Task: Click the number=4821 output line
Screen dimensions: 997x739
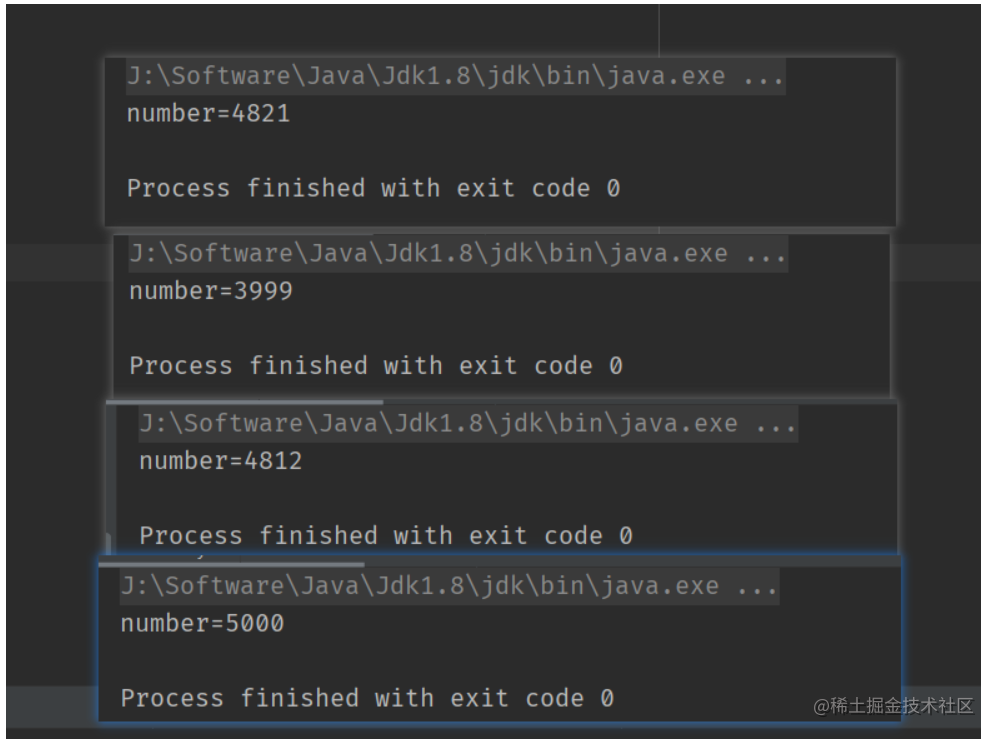Action: click(x=209, y=114)
